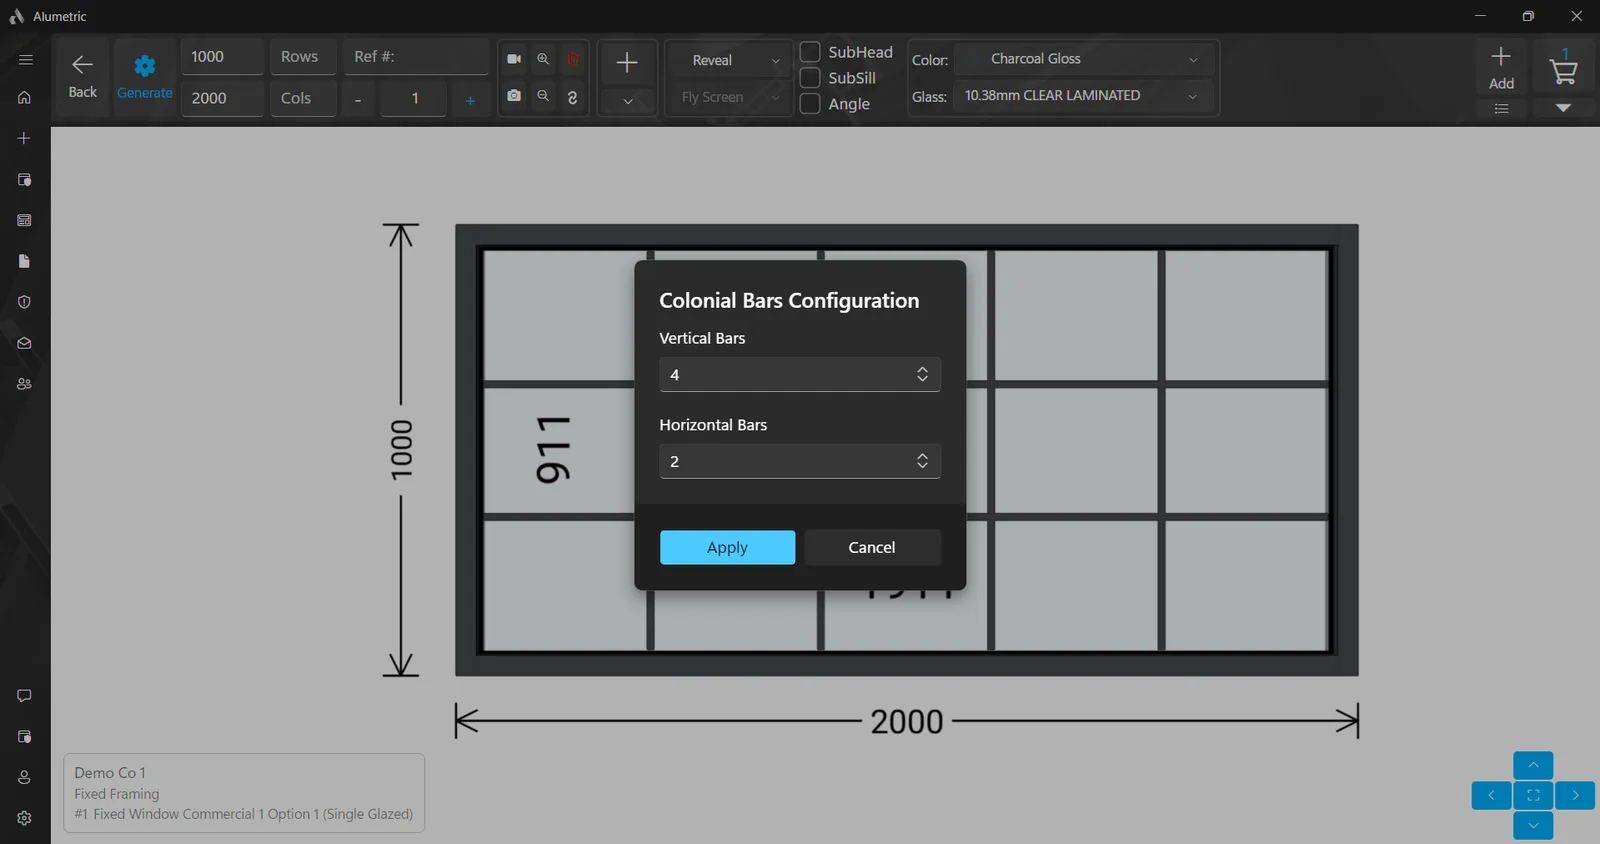
Task: Open the settings gear in the sidebar
Action: pos(25,818)
